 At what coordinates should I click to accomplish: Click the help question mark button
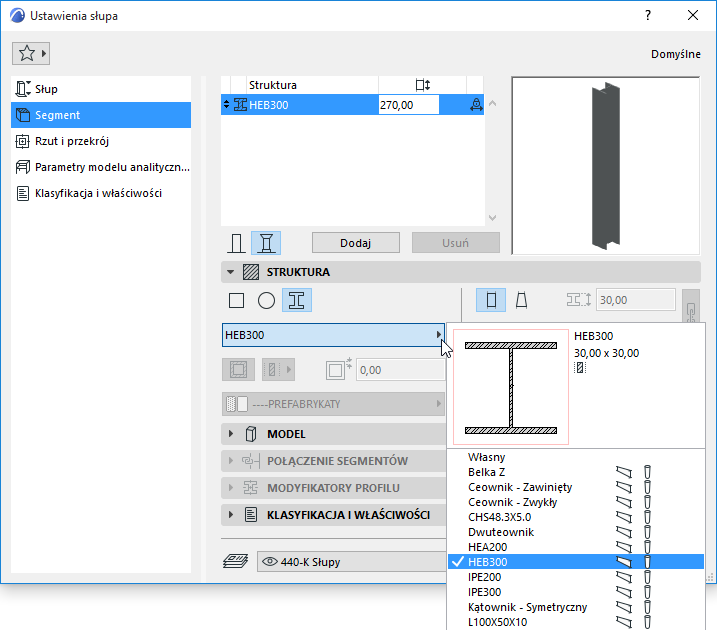[x=648, y=16]
